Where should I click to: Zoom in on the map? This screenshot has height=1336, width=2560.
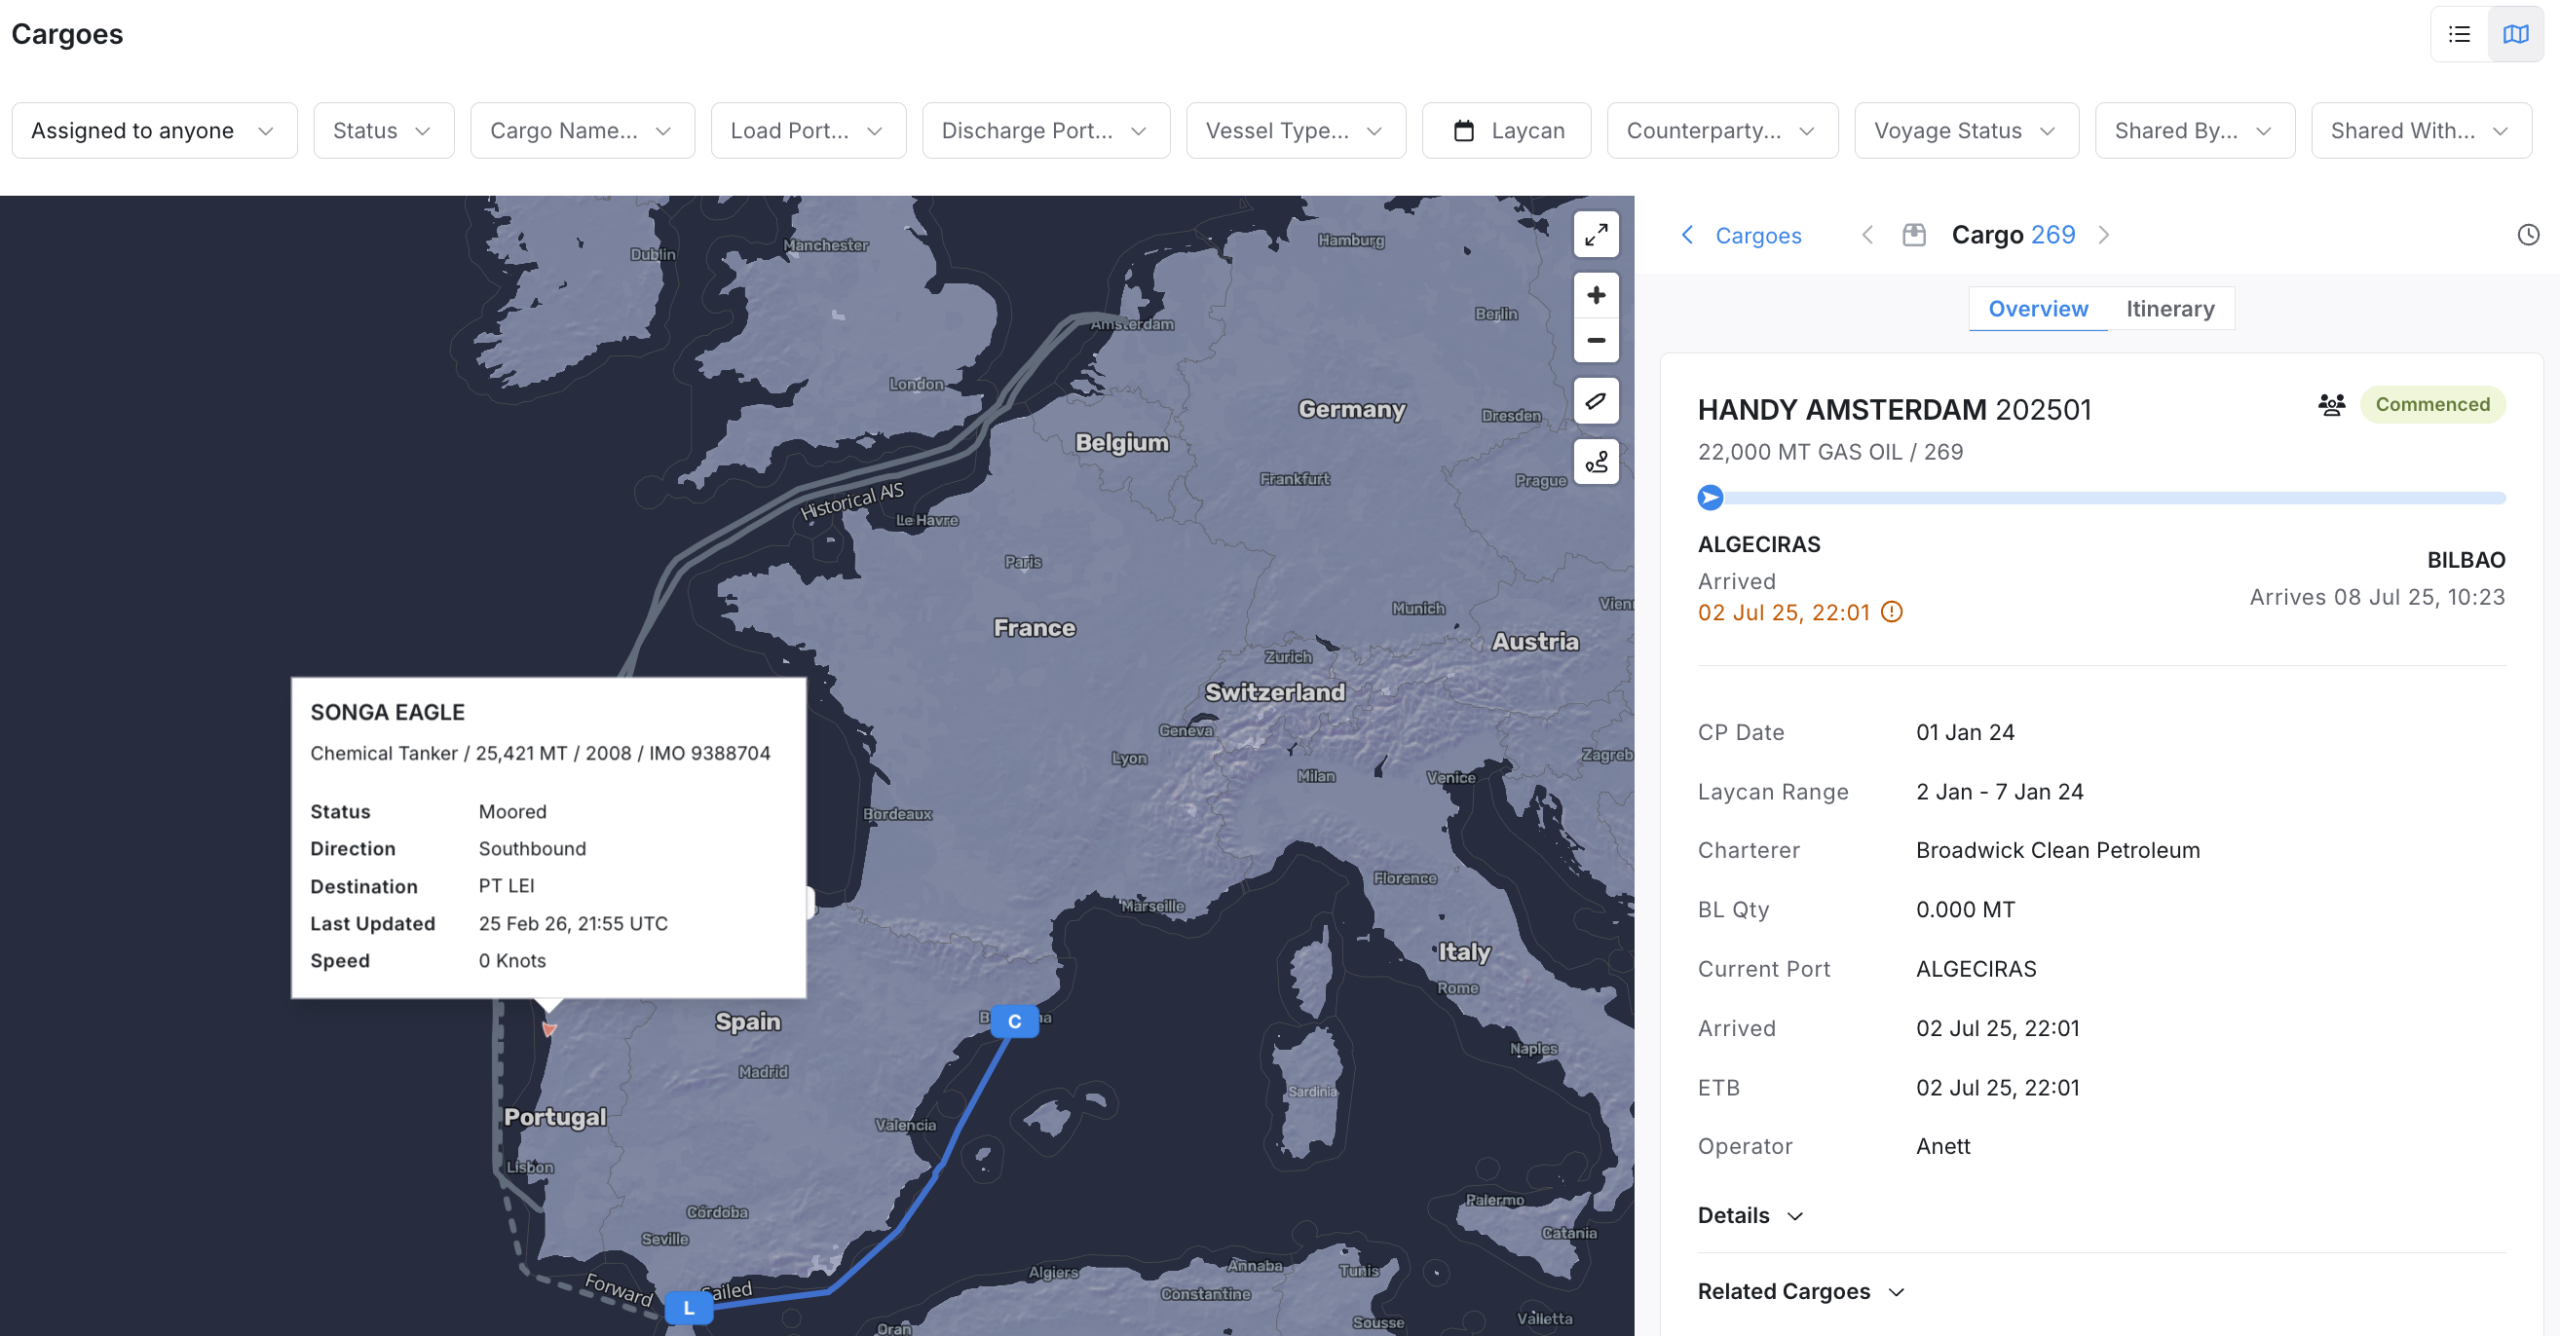1596,295
